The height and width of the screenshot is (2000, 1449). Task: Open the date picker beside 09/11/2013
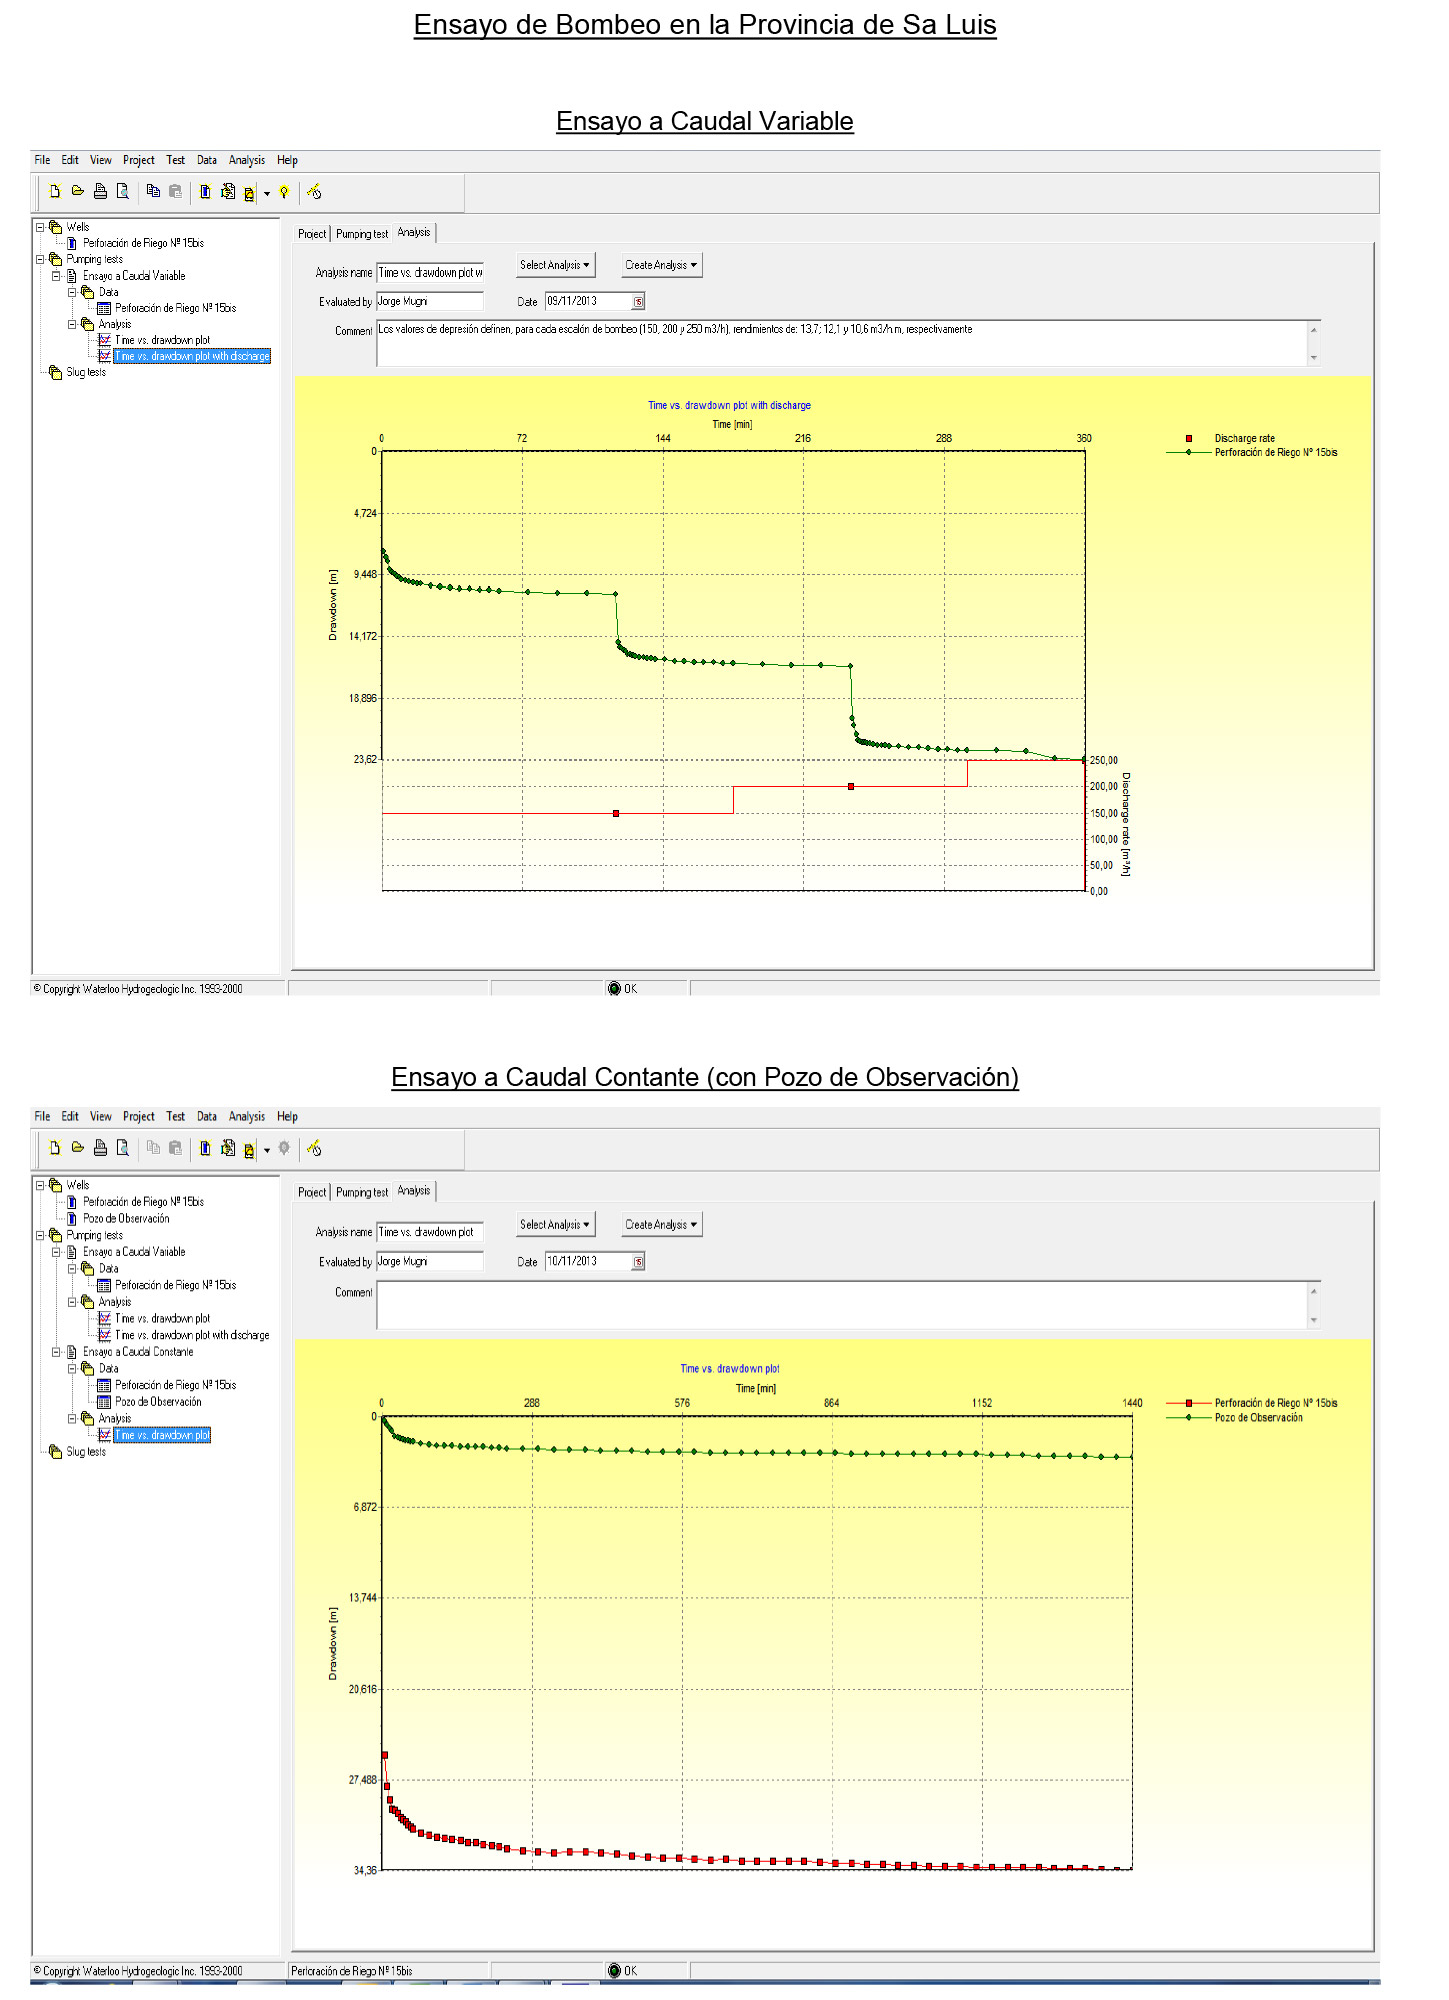(x=638, y=302)
